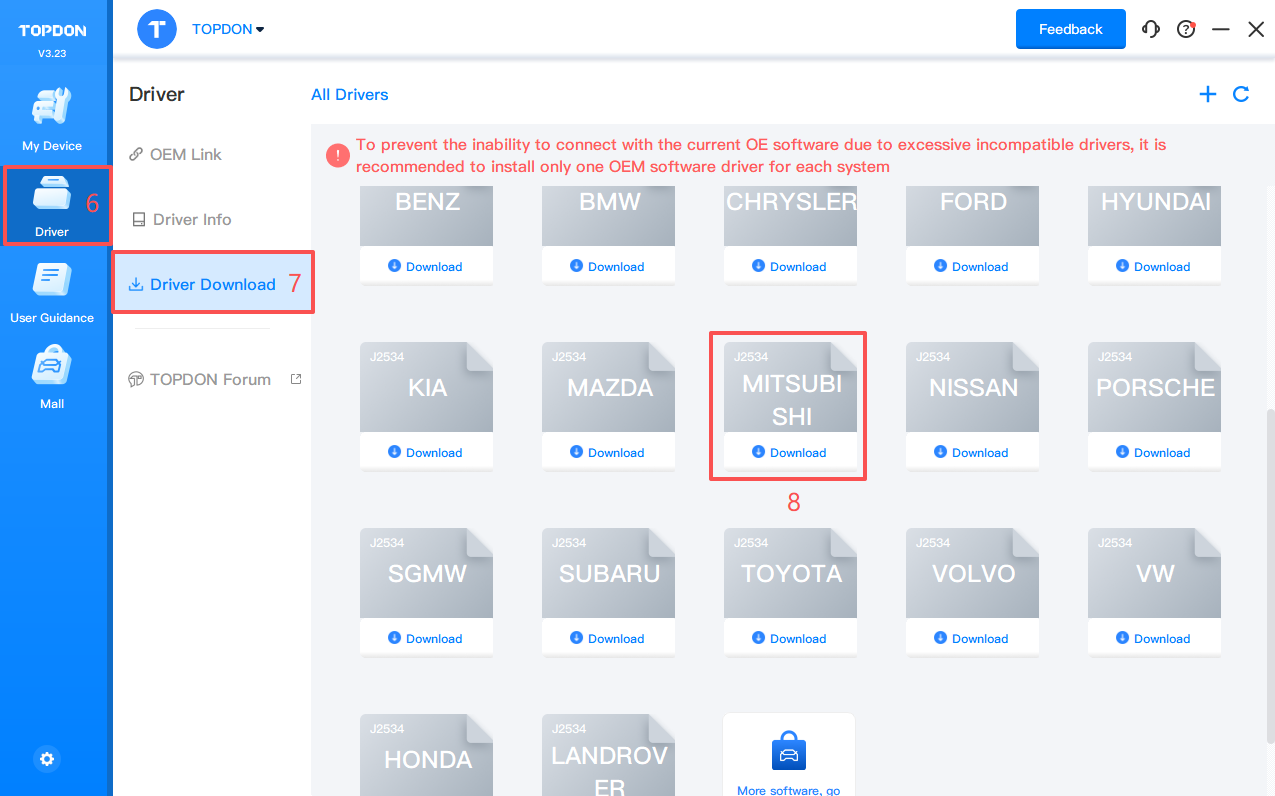
Task: Click the headset support icon
Action: point(1151,29)
